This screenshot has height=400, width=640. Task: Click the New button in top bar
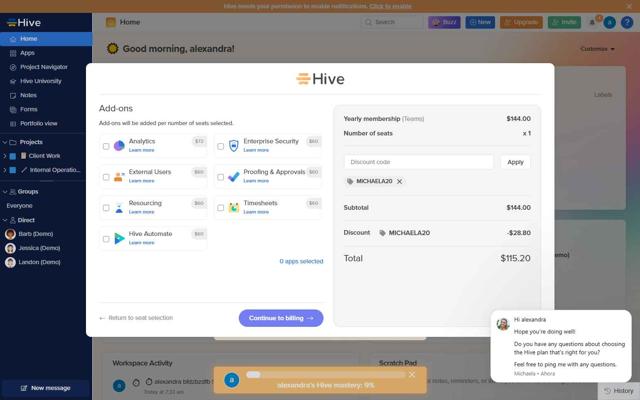click(x=480, y=22)
